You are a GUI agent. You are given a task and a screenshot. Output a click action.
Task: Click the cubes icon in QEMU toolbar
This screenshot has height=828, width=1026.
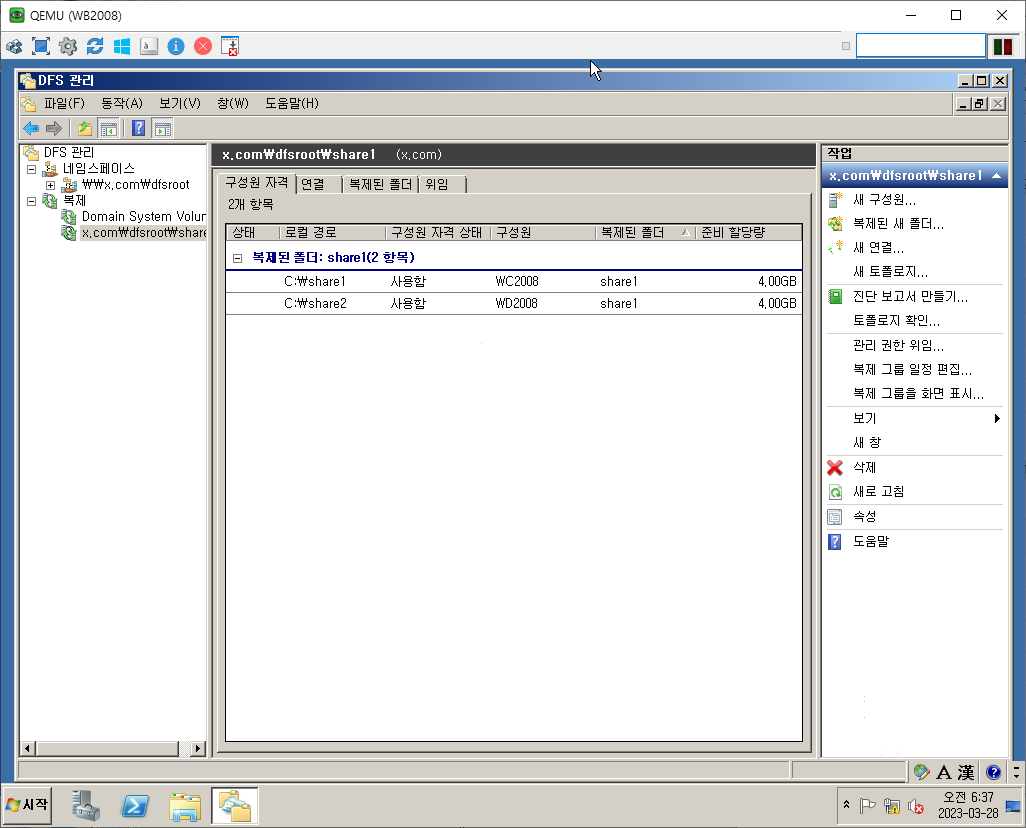(x=14, y=46)
